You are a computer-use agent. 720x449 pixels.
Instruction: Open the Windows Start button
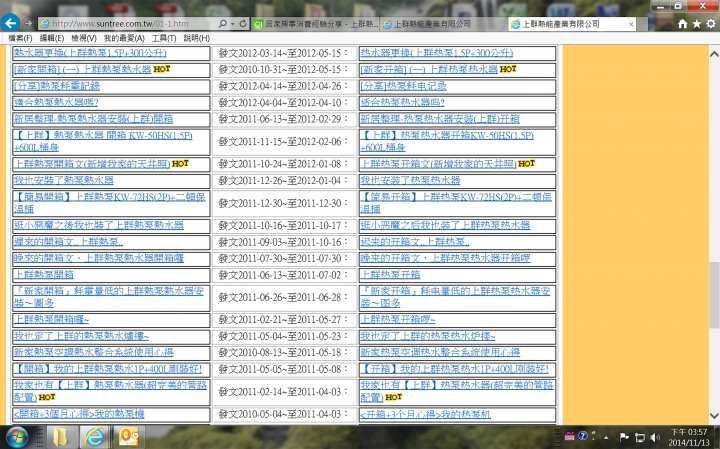click(16, 437)
